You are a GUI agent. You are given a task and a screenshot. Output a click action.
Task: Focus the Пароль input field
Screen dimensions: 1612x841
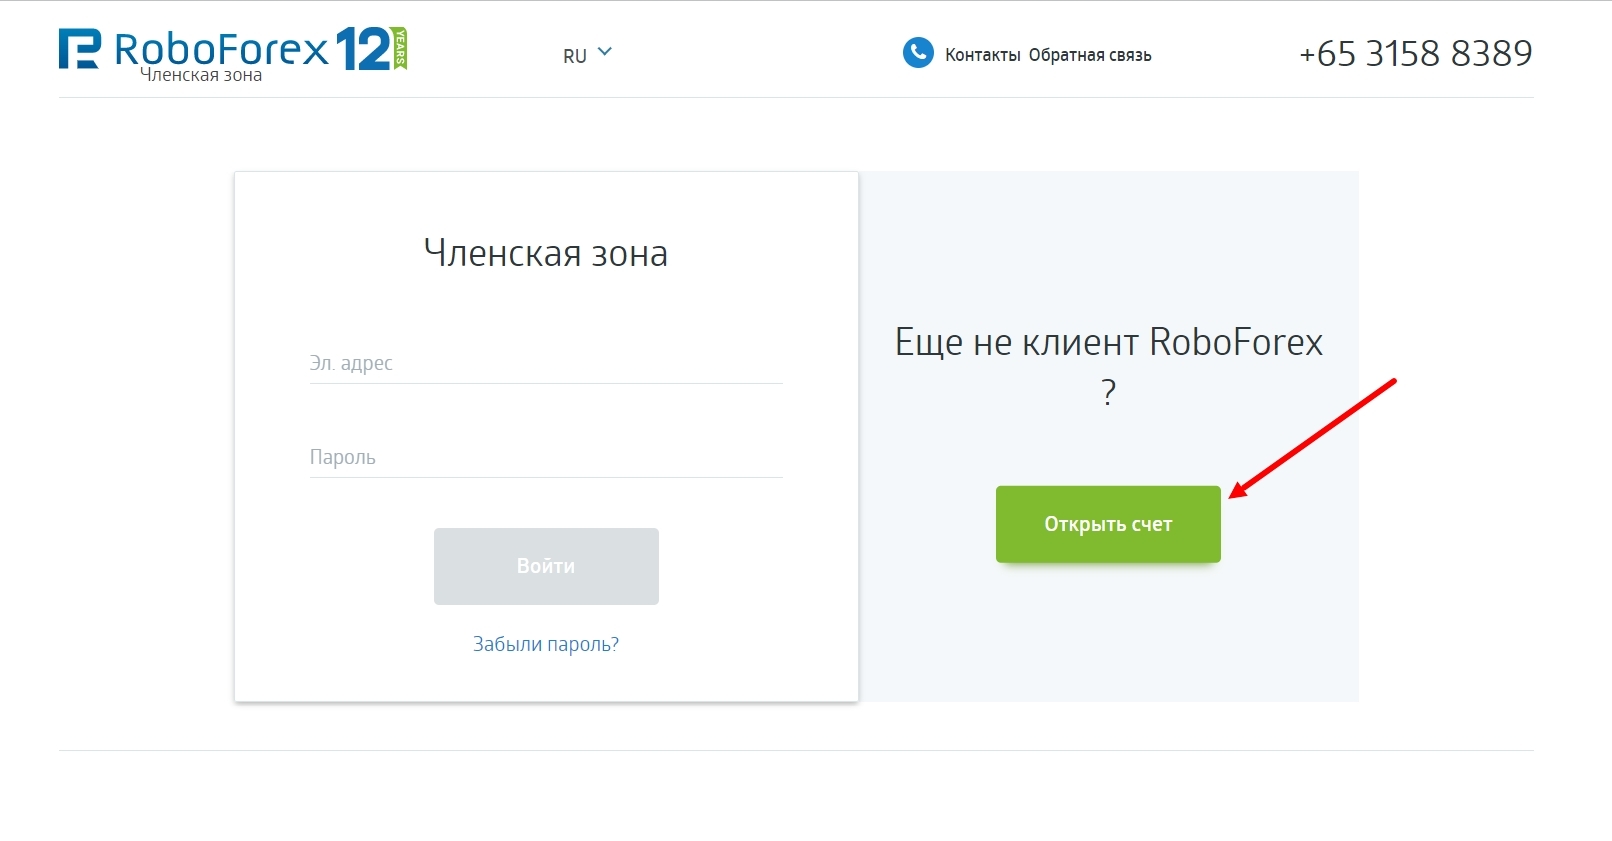pos(546,458)
